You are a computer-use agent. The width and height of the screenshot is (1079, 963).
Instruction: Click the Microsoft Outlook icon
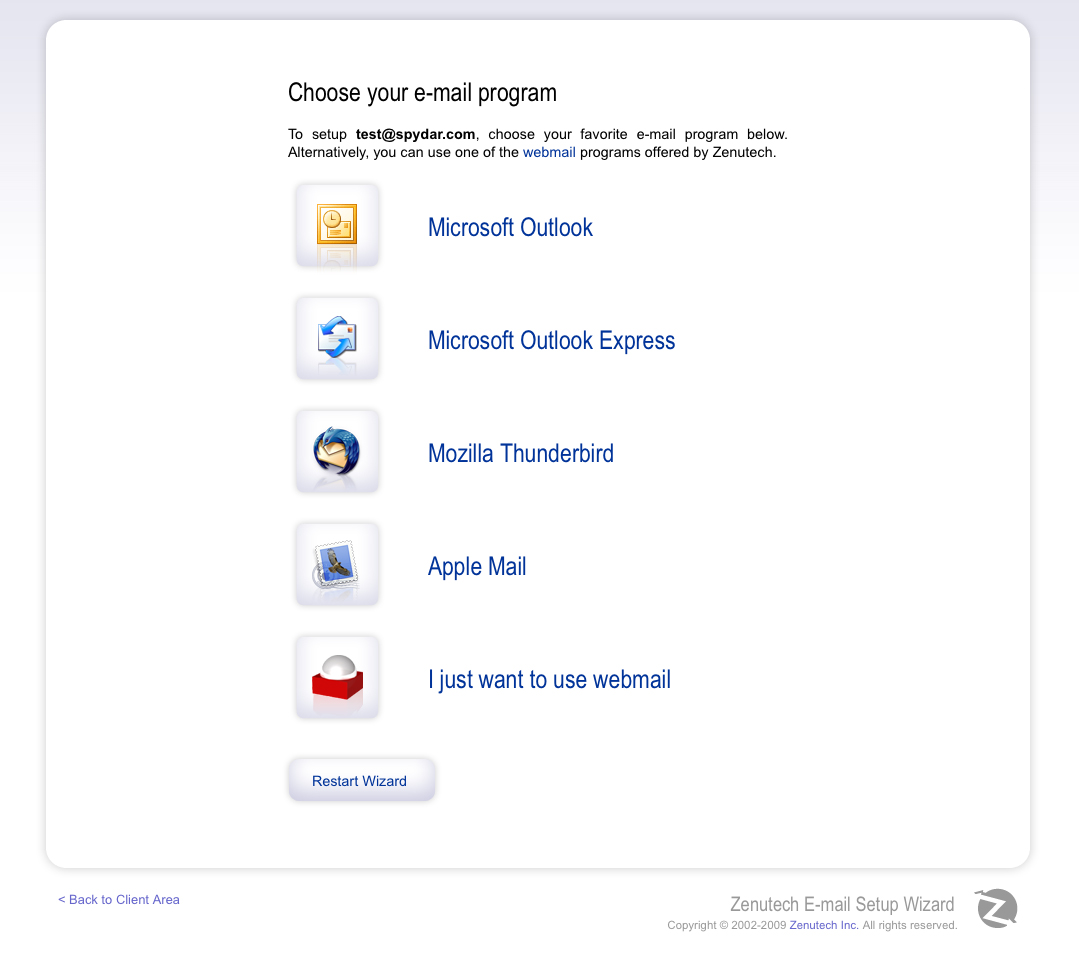pos(337,225)
